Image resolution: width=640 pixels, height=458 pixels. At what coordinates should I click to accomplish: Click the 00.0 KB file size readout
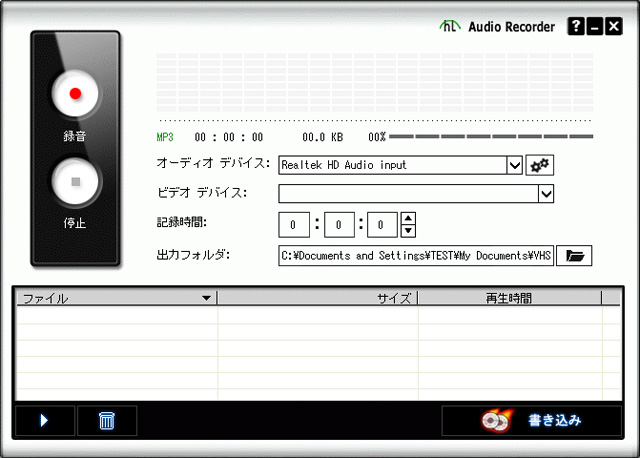click(322, 137)
